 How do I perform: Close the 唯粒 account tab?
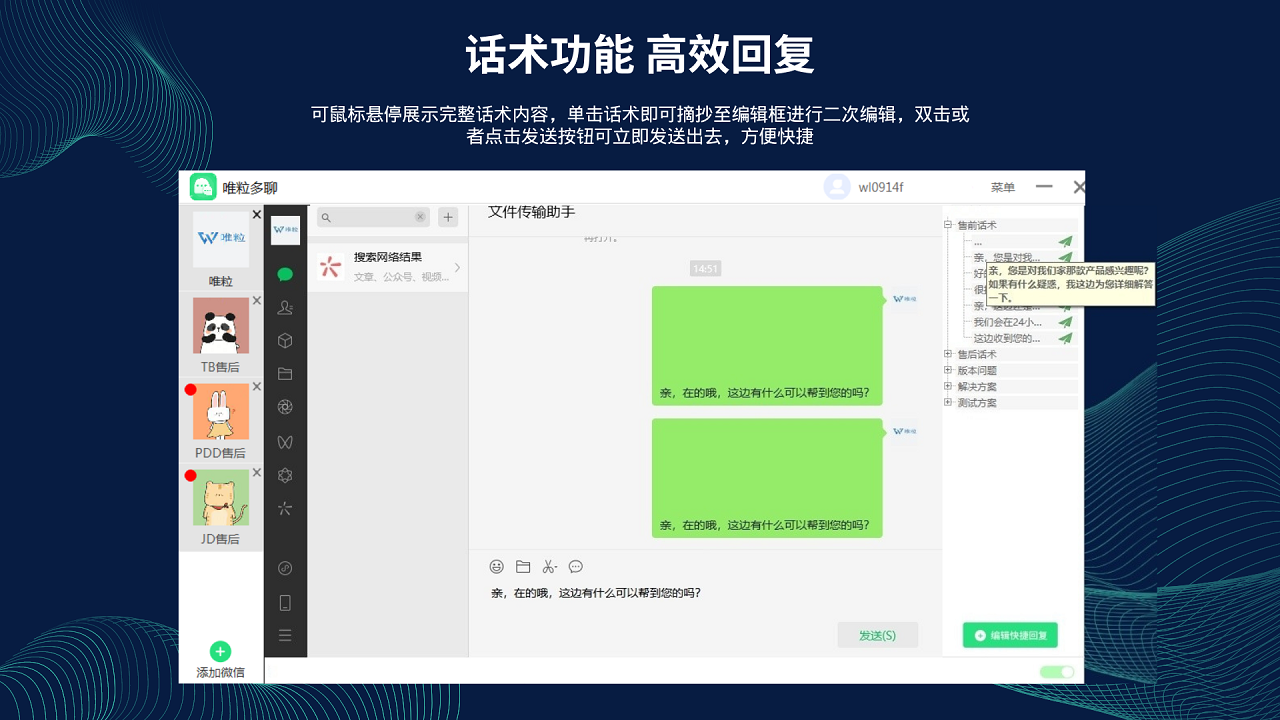click(256, 215)
